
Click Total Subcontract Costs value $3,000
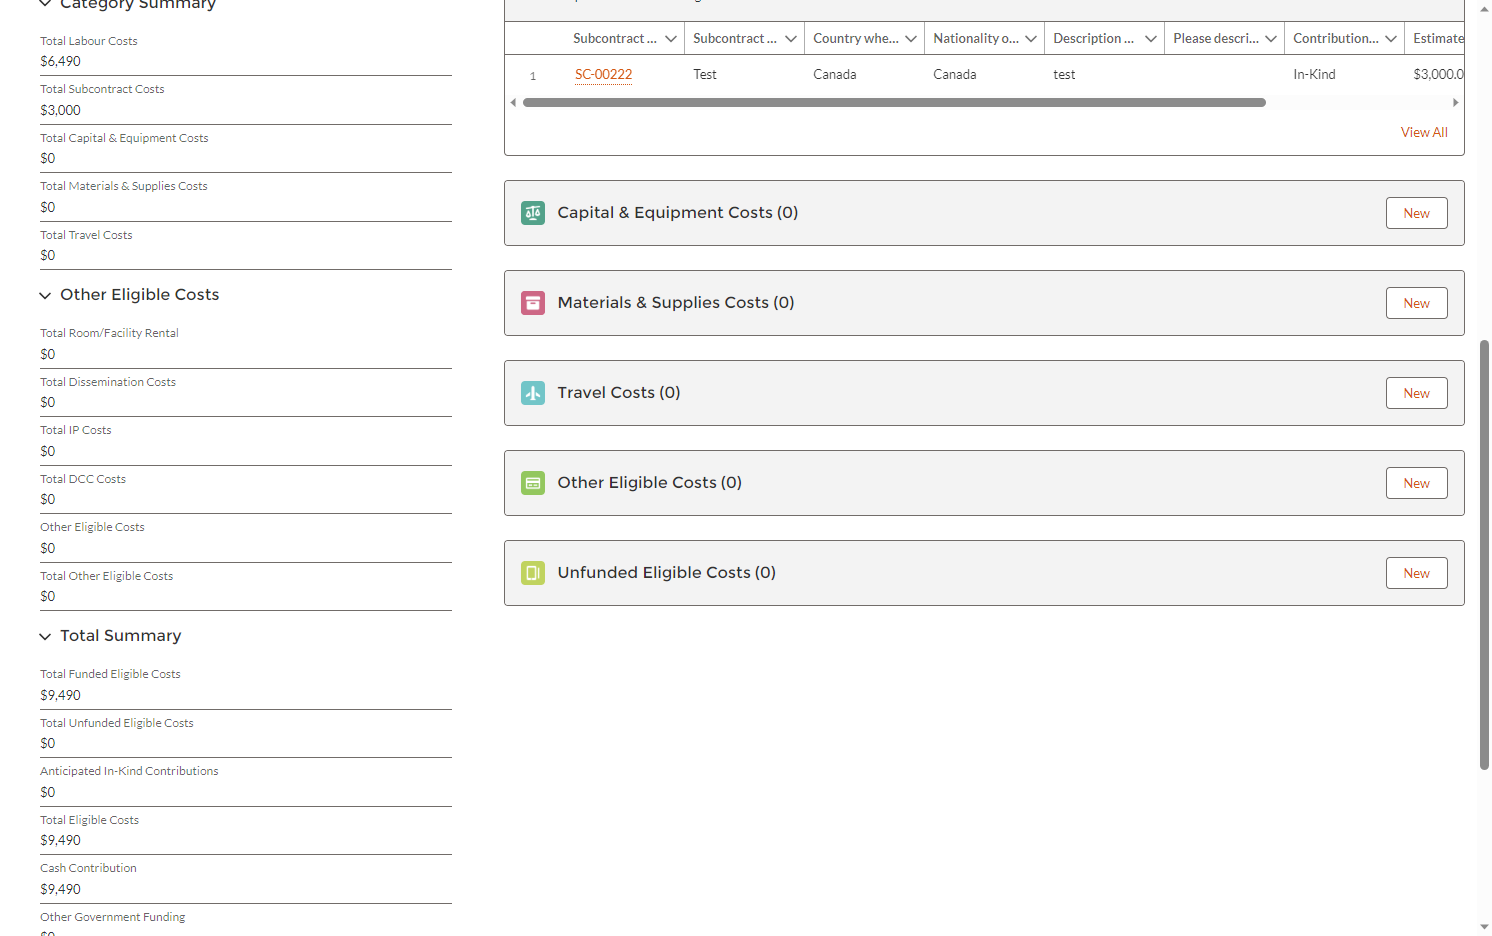pos(60,110)
